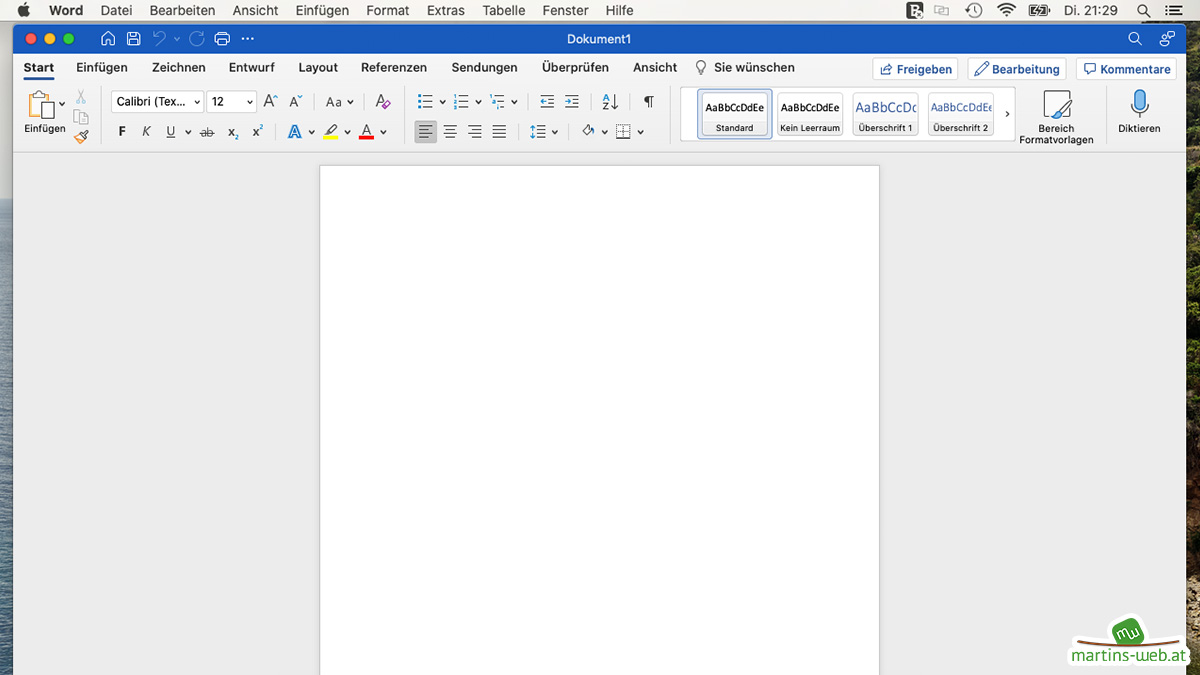Open the Kommentare pane

click(x=1126, y=69)
